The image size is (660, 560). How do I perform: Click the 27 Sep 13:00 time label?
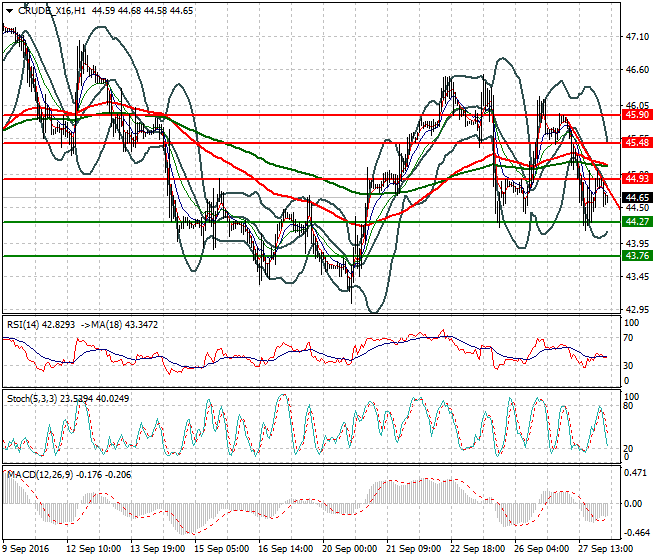pos(606,549)
